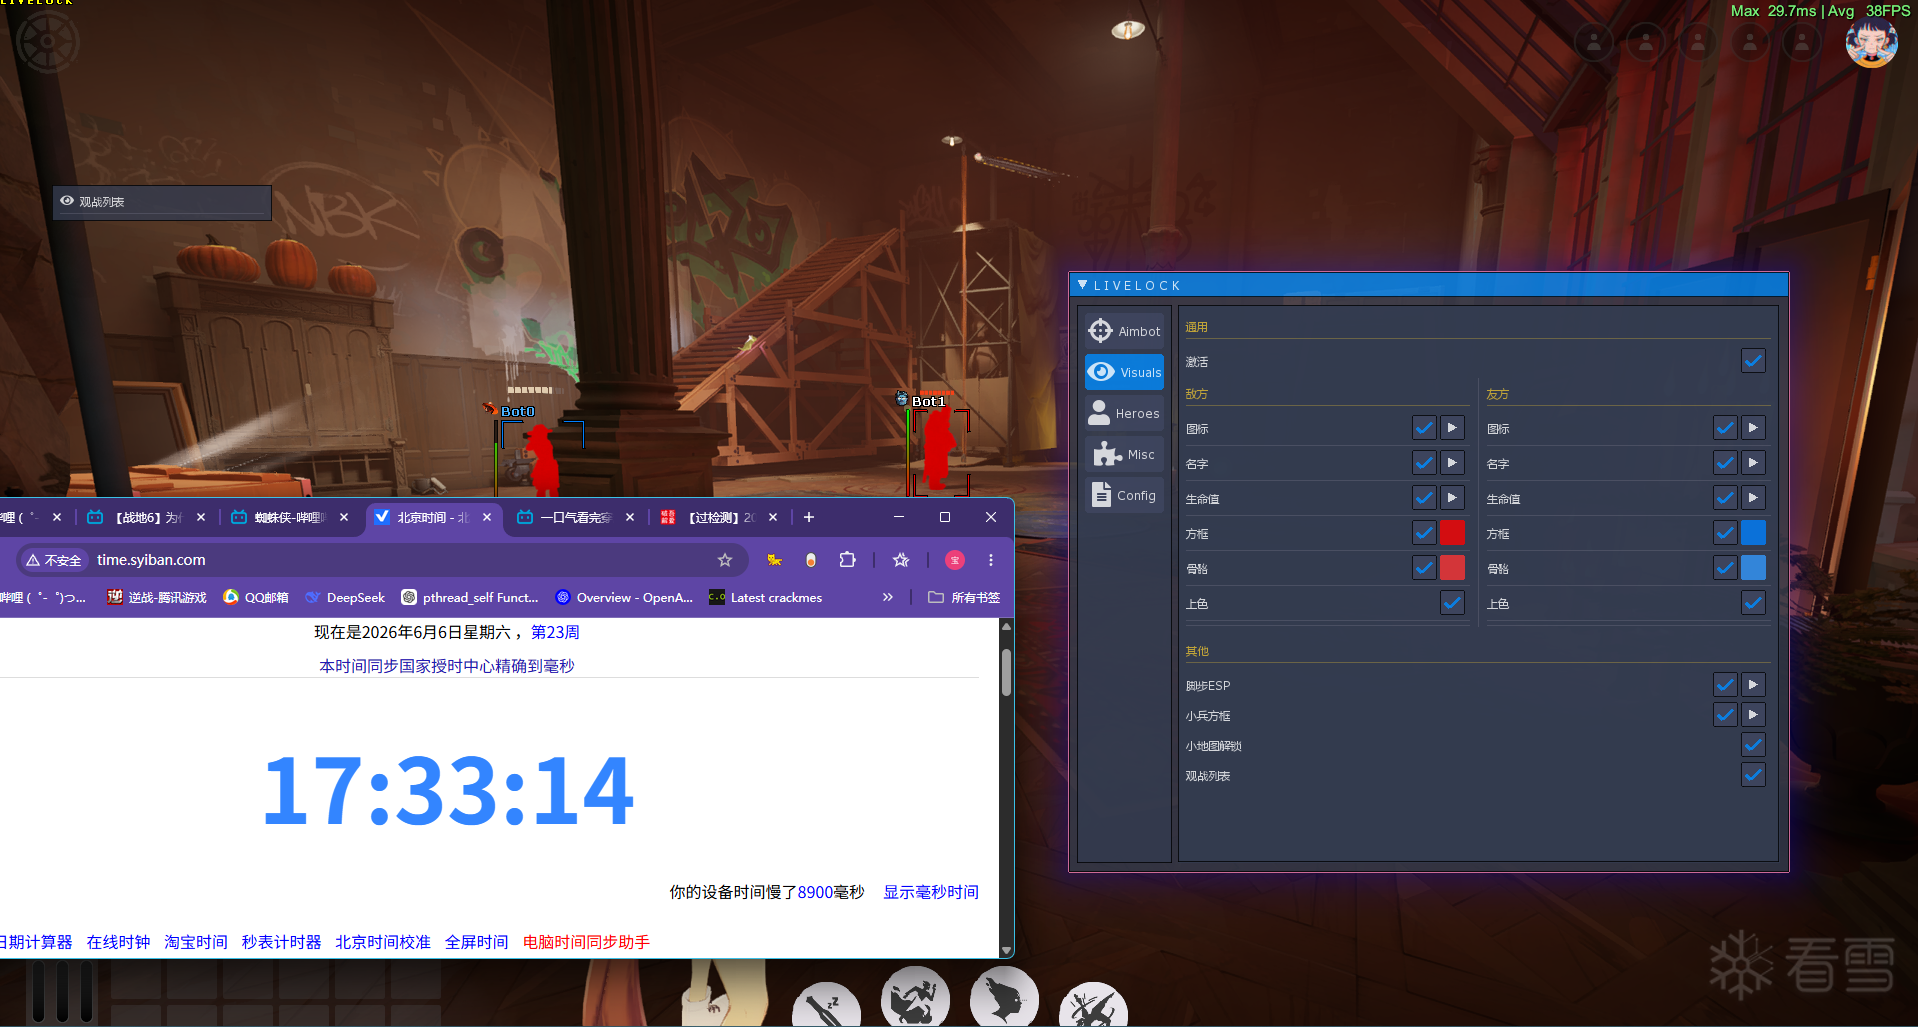This screenshot has height=1027, width=1918.
Task: Show more bookmarks with the » chevron
Action: point(887,597)
